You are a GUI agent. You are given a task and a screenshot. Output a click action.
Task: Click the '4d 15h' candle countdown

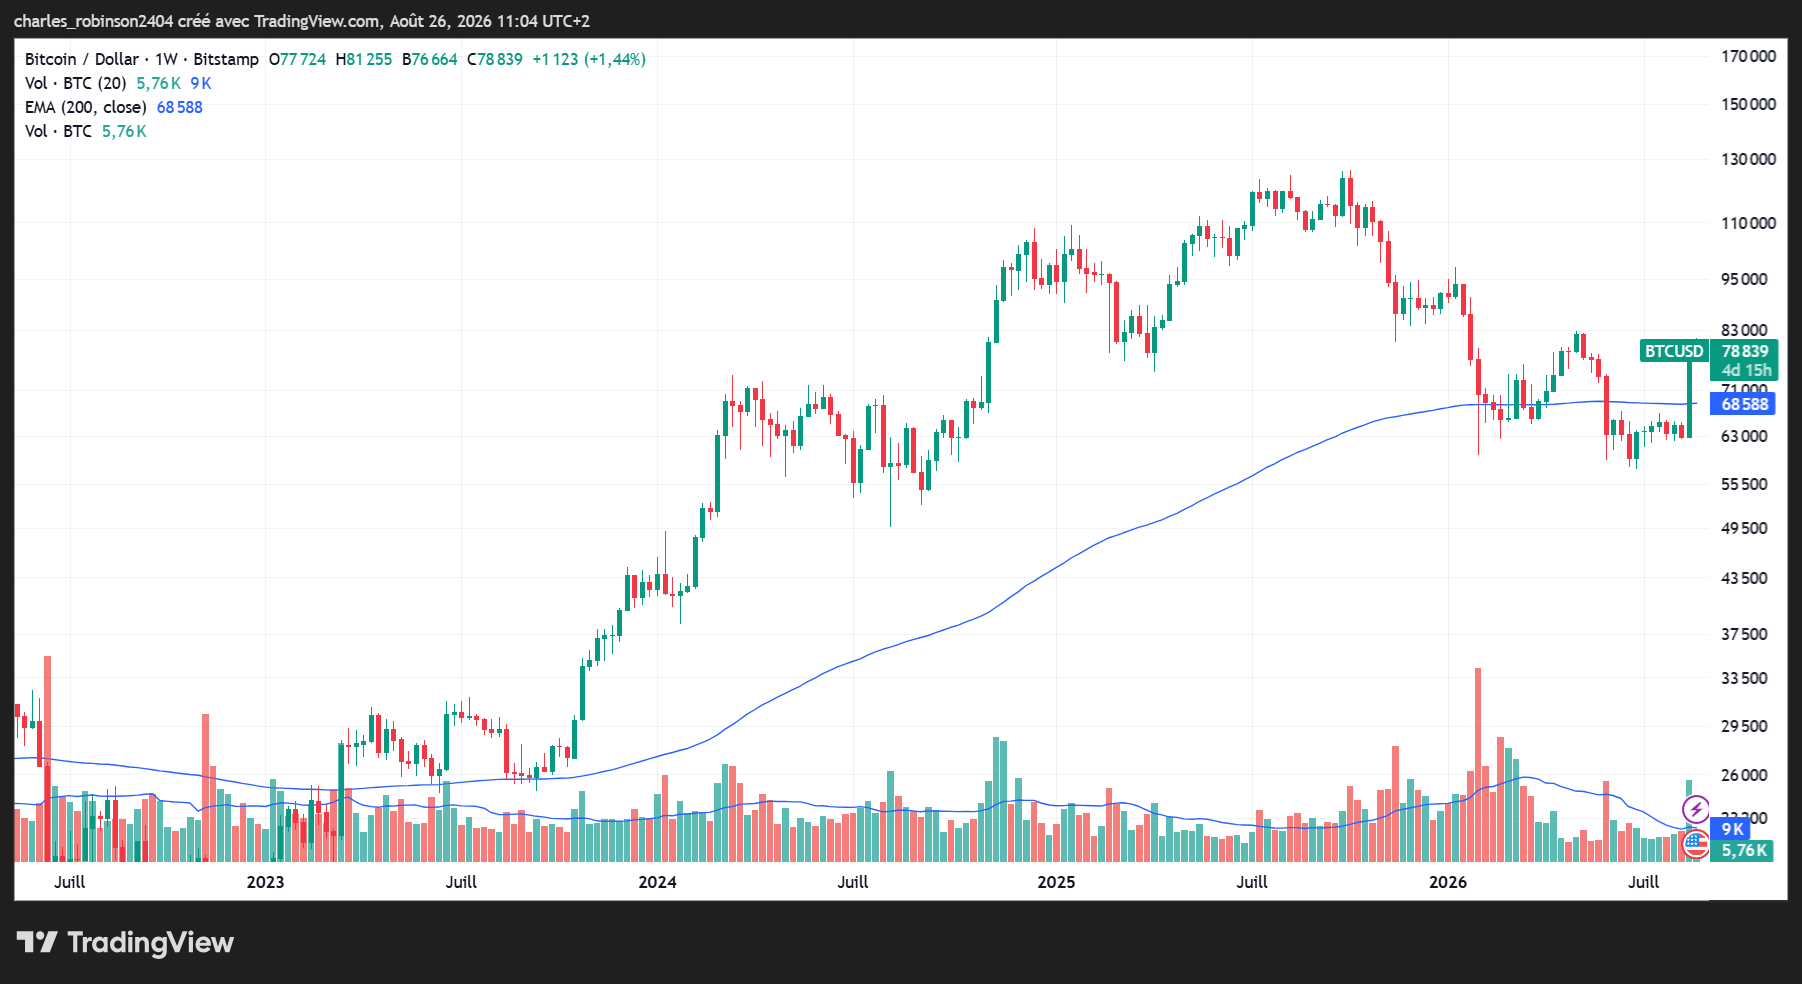point(1746,370)
